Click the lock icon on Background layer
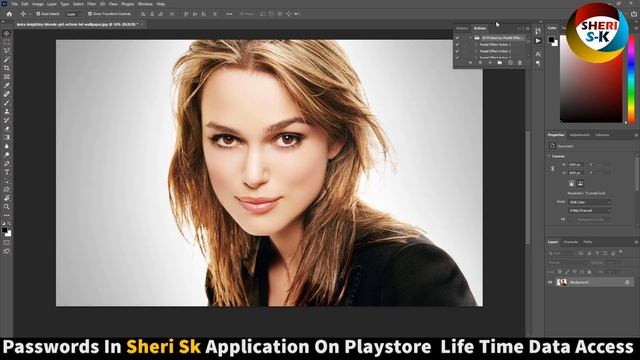Image resolution: width=640 pixels, height=360 pixels. coord(627,282)
